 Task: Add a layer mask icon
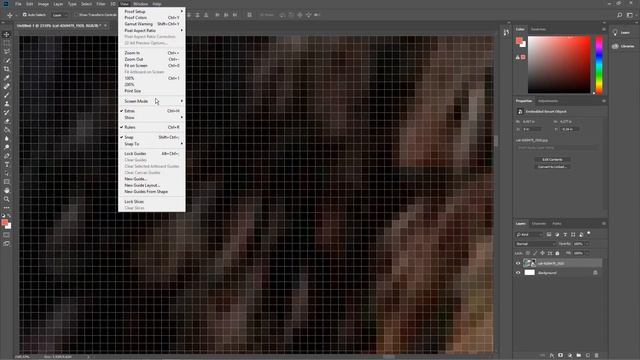pyautogui.click(x=561, y=356)
